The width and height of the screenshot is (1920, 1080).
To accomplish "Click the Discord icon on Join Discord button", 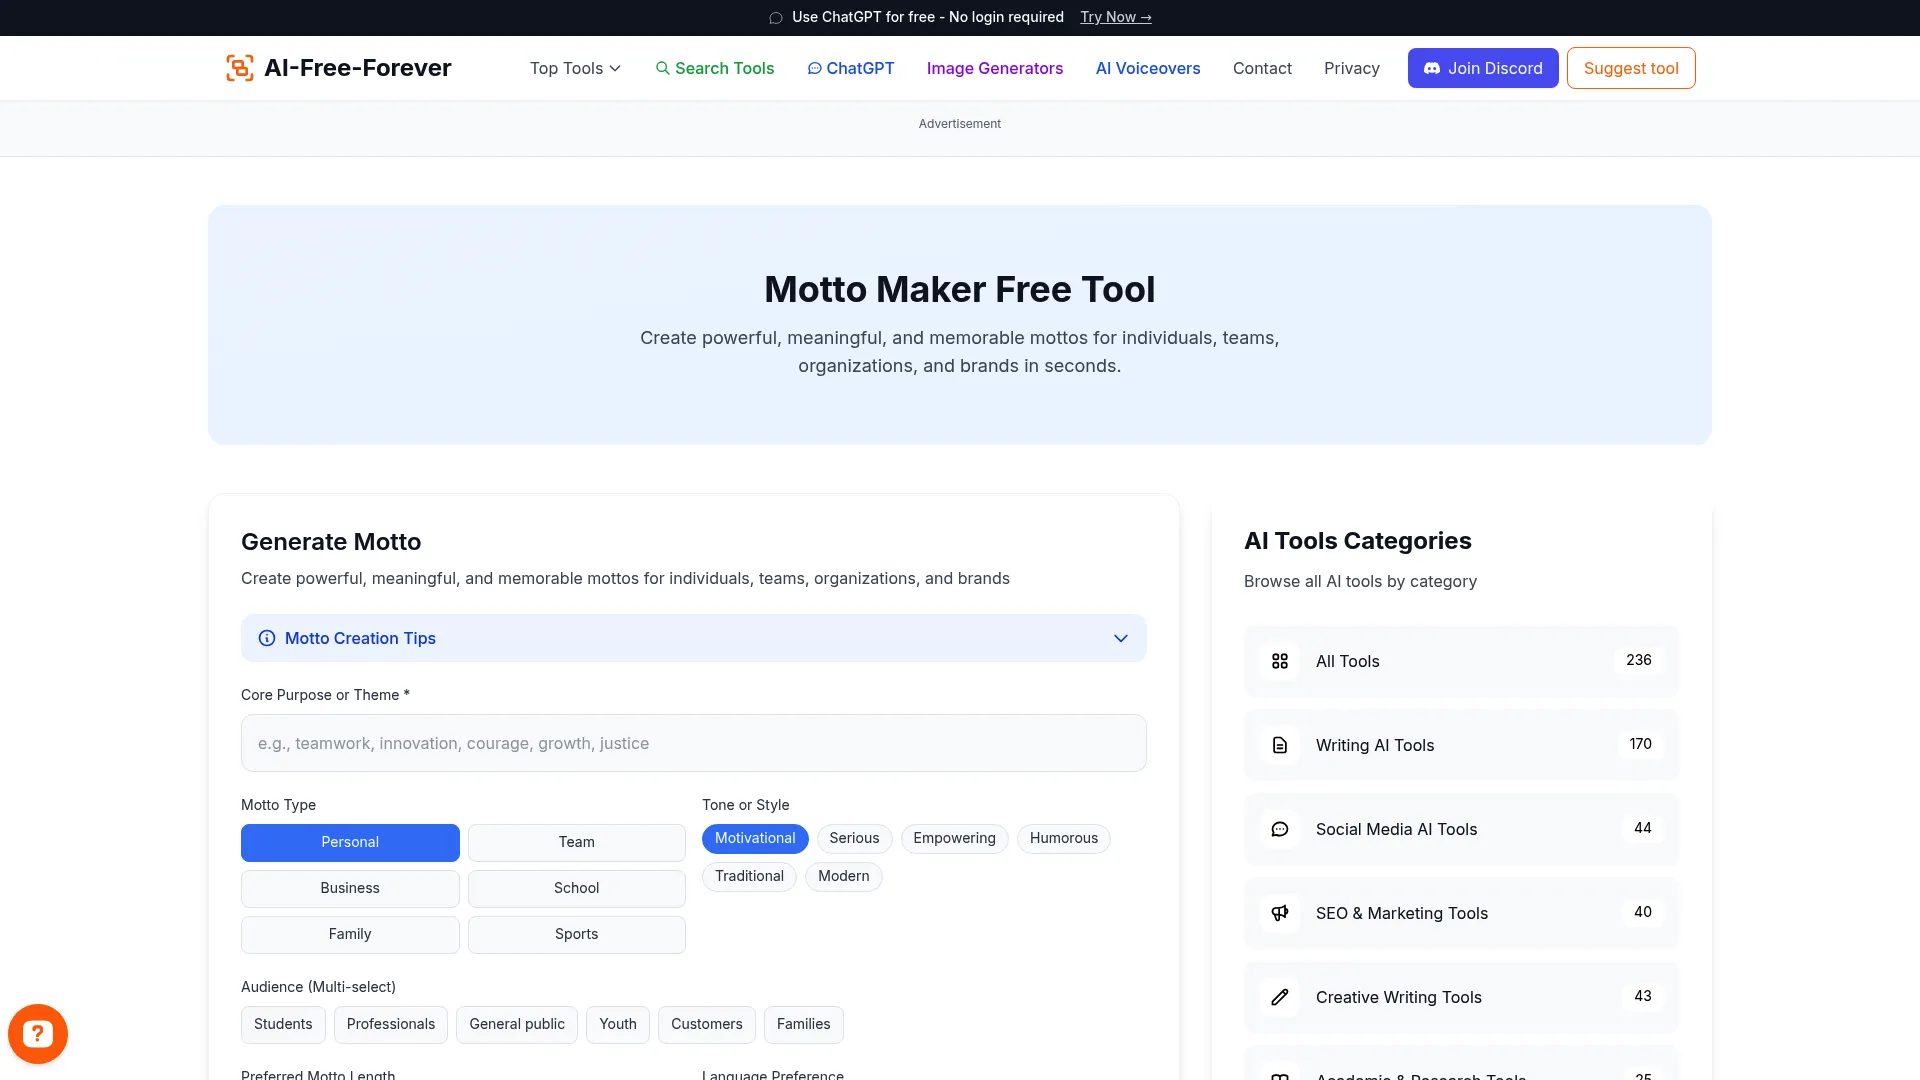I will point(1432,68).
